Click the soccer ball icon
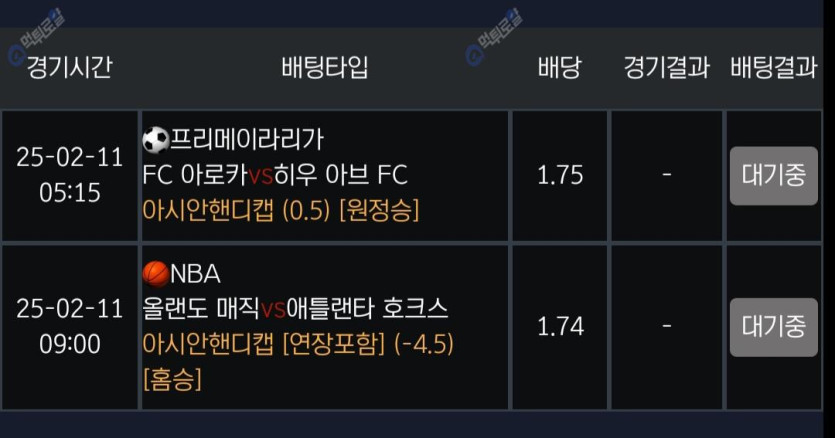 pos(156,140)
